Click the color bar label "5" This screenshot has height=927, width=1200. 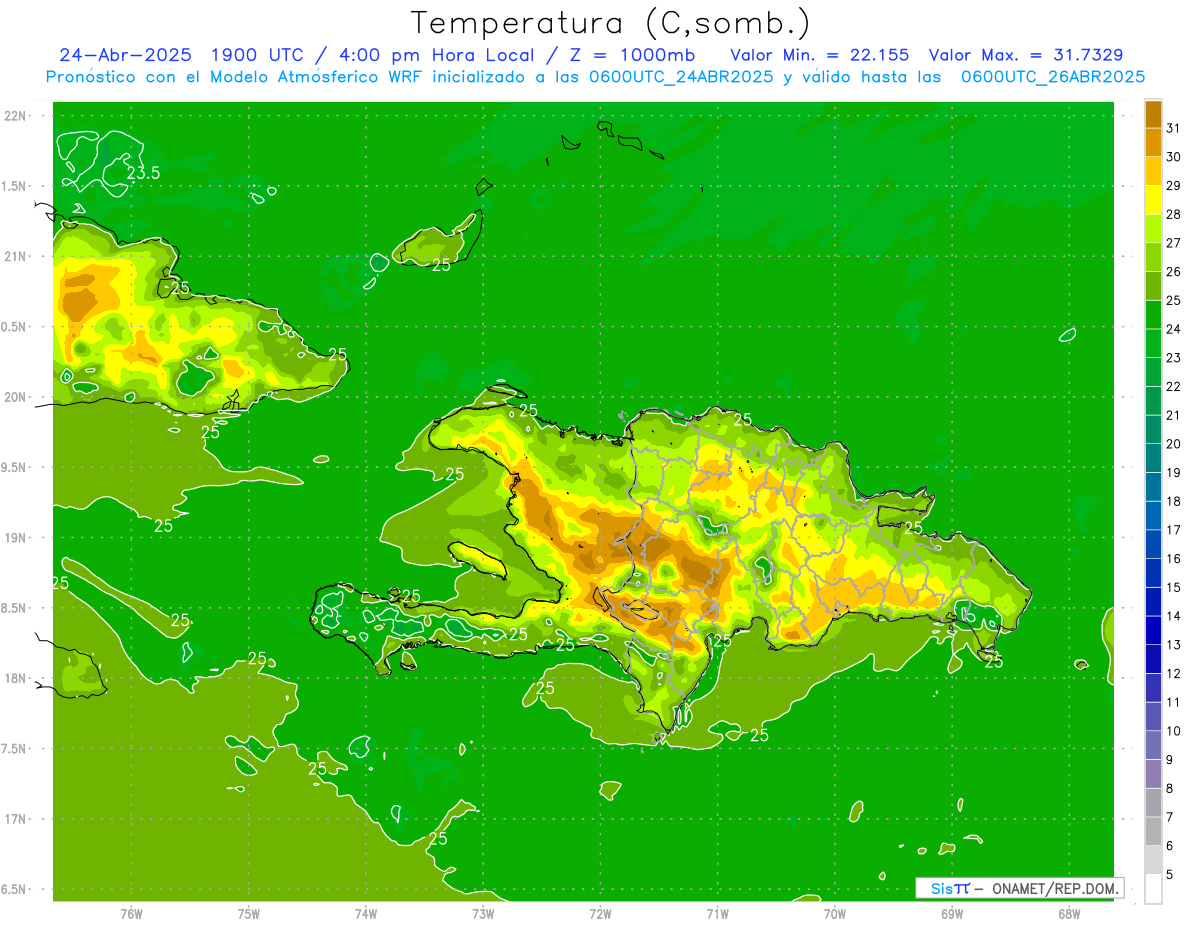(x=1170, y=875)
